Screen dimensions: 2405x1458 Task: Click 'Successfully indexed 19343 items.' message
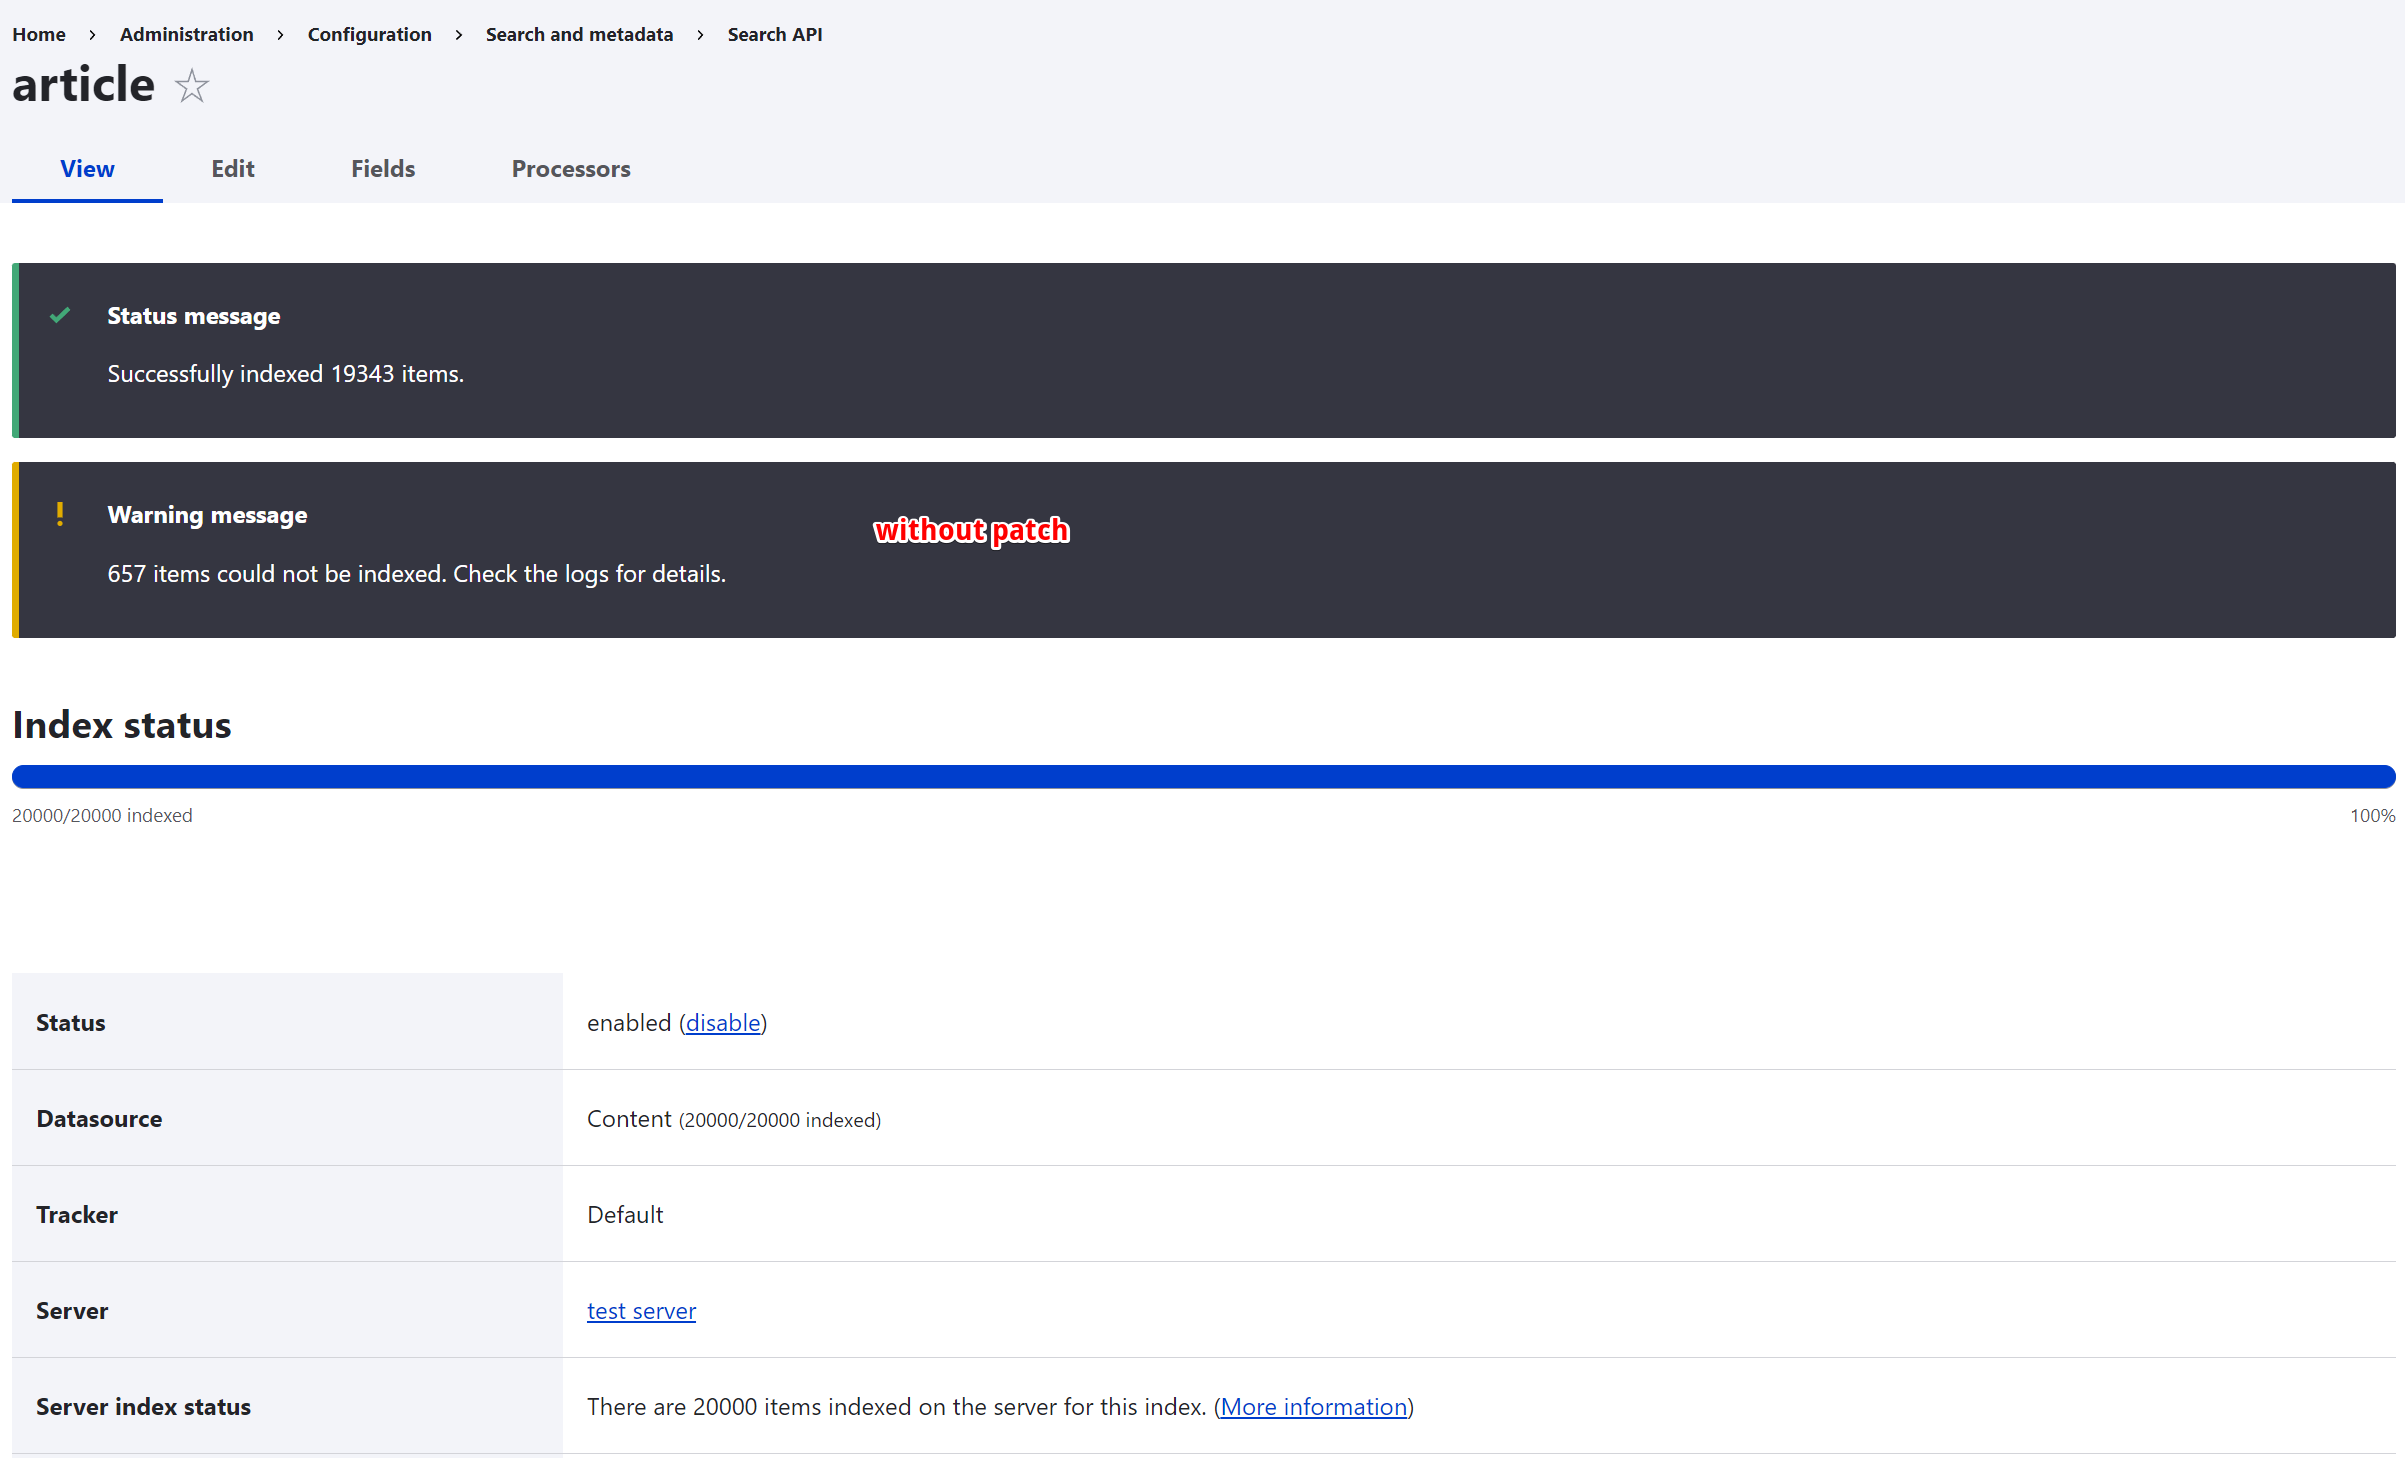coord(286,374)
